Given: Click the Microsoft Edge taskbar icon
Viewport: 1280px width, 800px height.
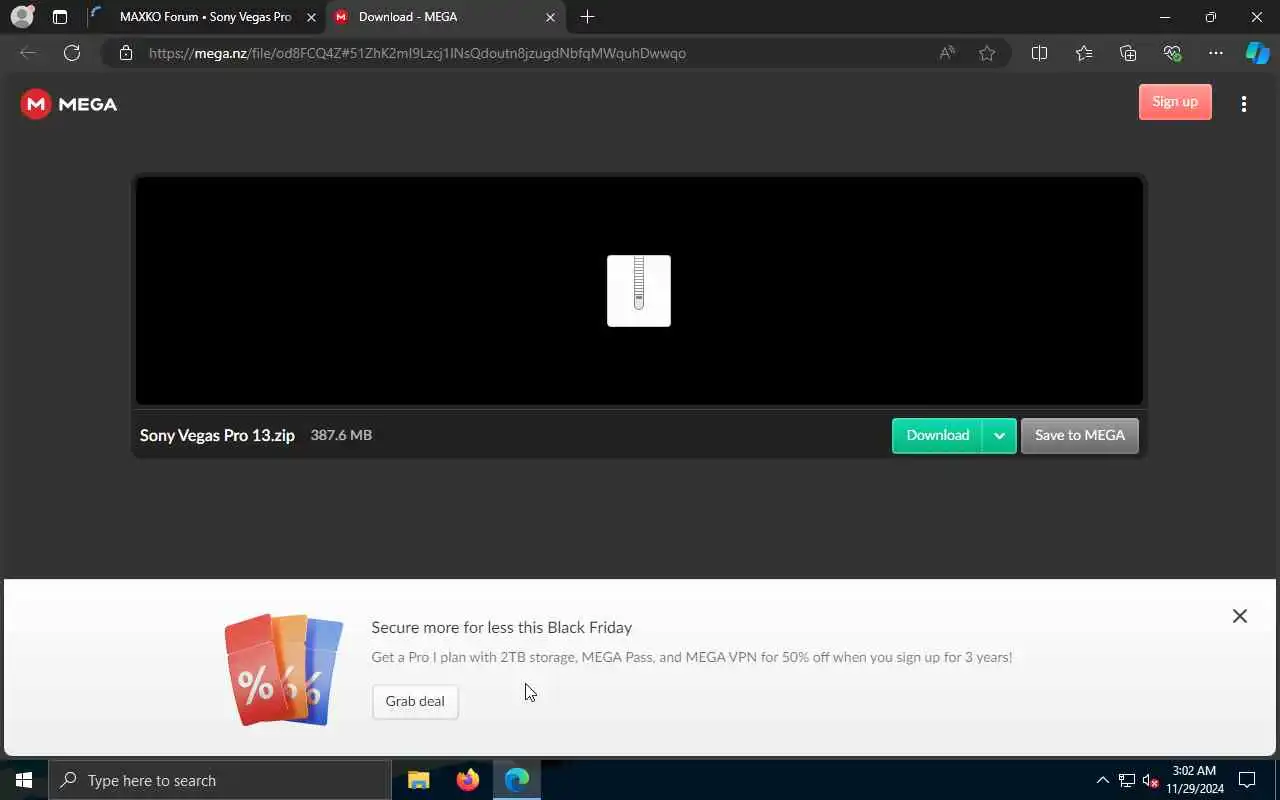Looking at the screenshot, I should (x=517, y=780).
